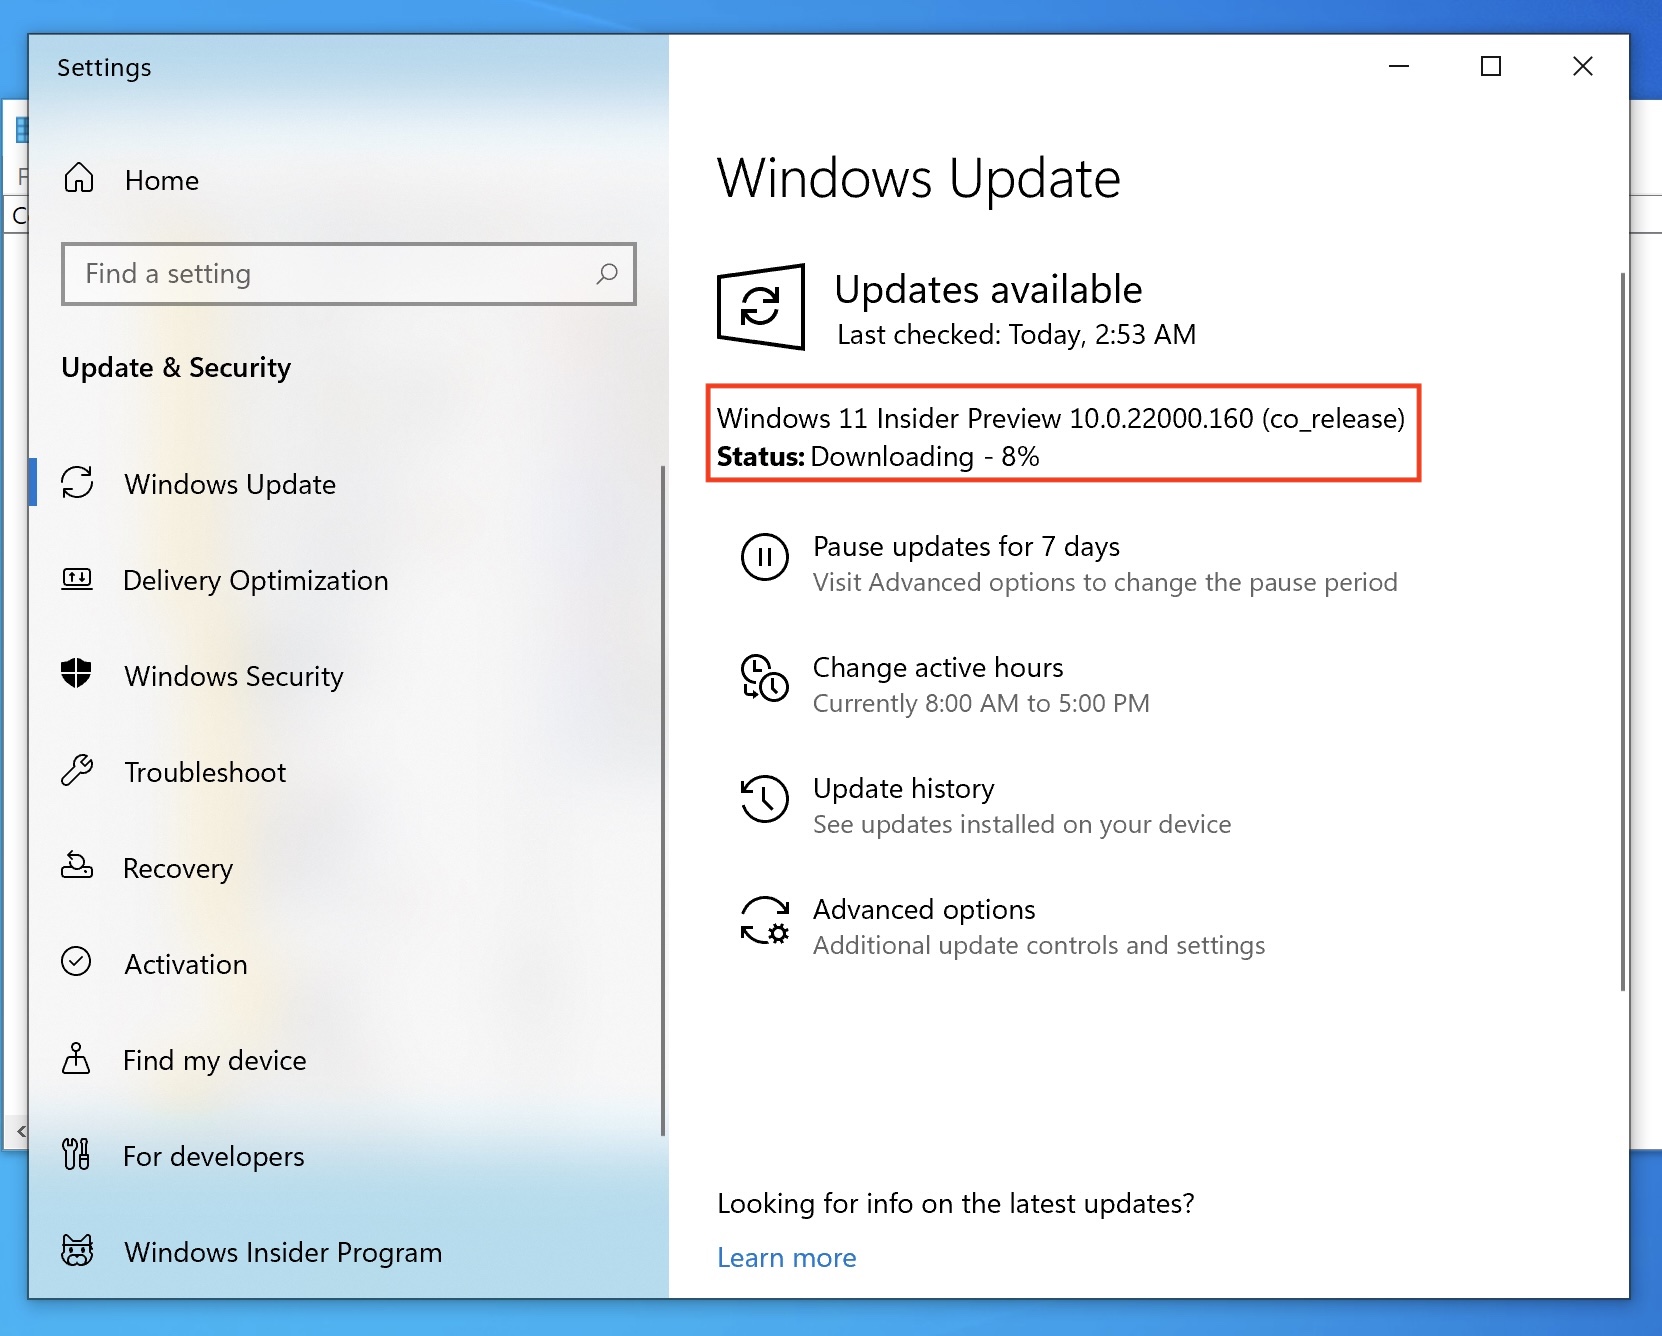Click the Status: Downloading - 8% text
The height and width of the screenshot is (1336, 1662).
click(878, 456)
